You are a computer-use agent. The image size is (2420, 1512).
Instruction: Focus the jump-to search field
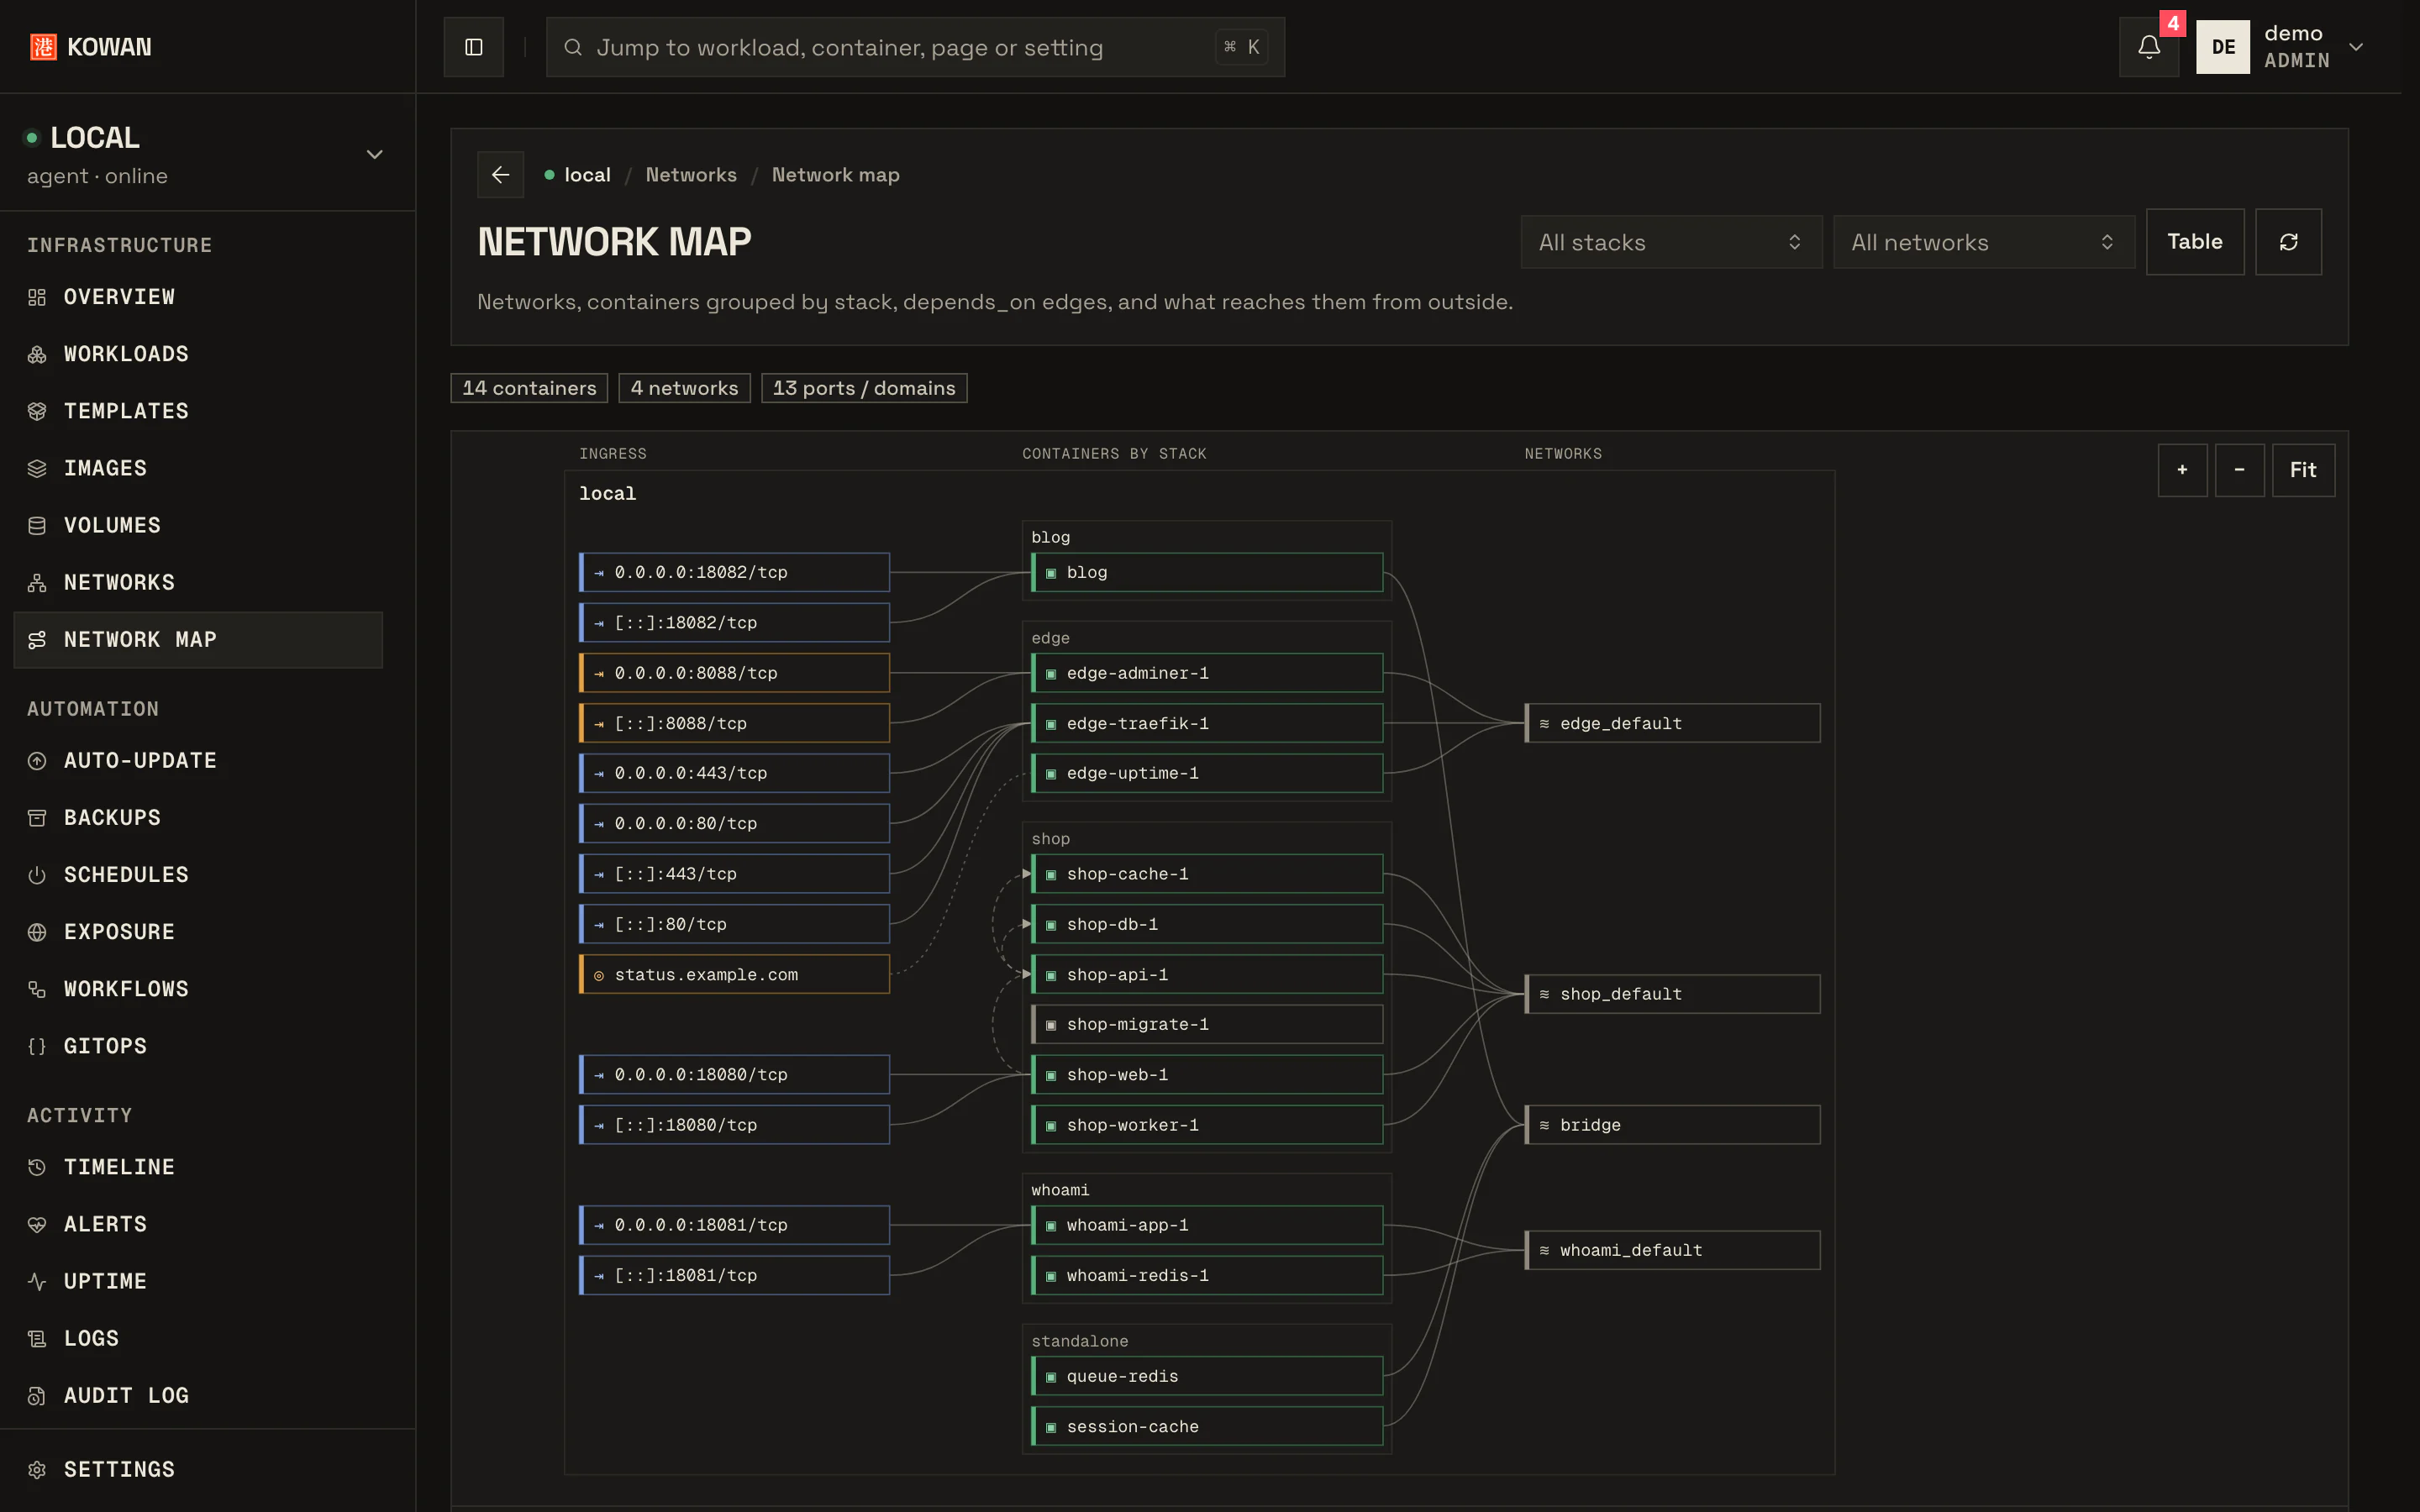pos(915,47)
